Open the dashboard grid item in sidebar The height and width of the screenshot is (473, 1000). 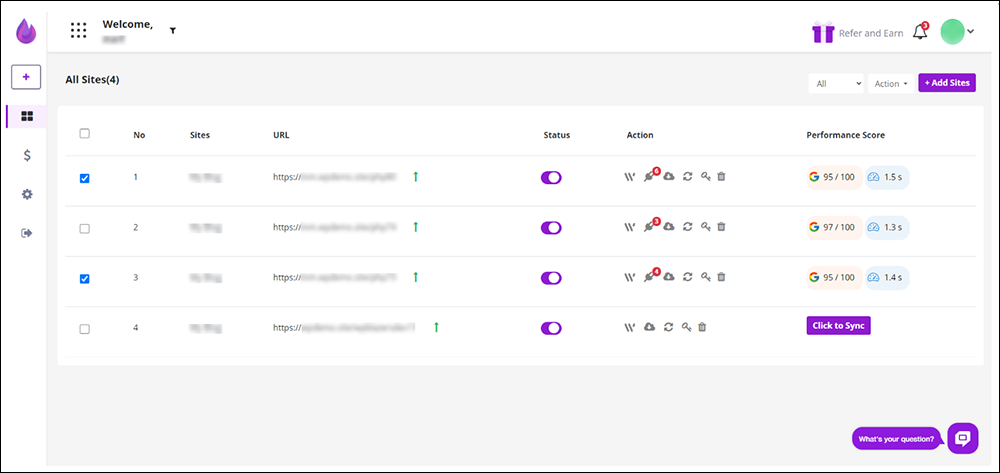pos(27,116)
